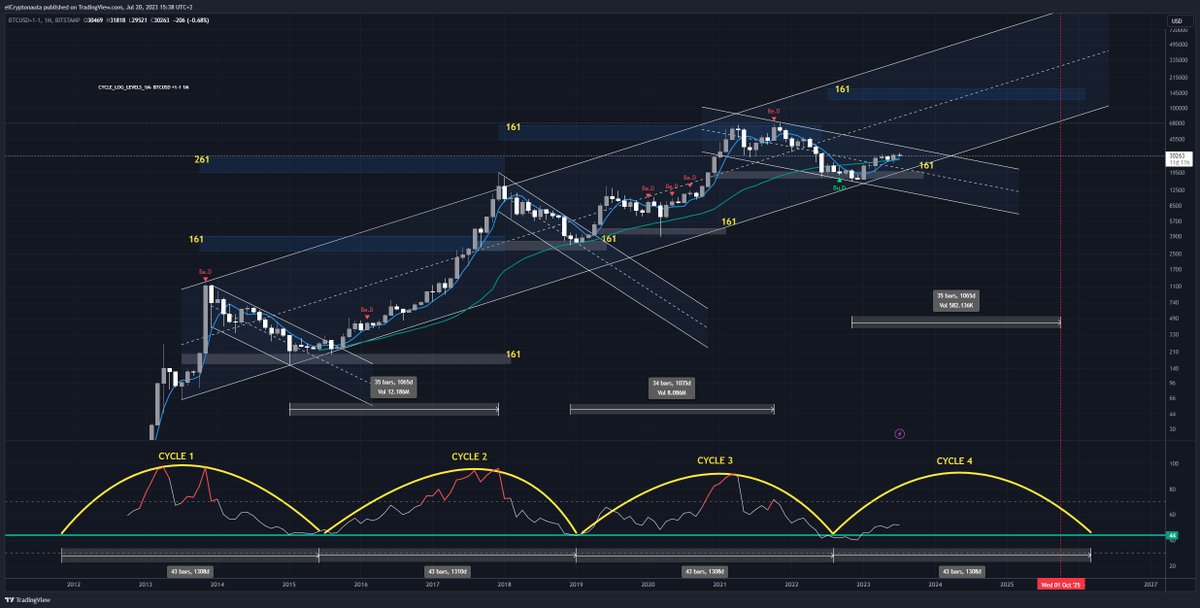Click the 161 label beside the 2022 grey support zone

pyautogui.click(x=926, y=165)
